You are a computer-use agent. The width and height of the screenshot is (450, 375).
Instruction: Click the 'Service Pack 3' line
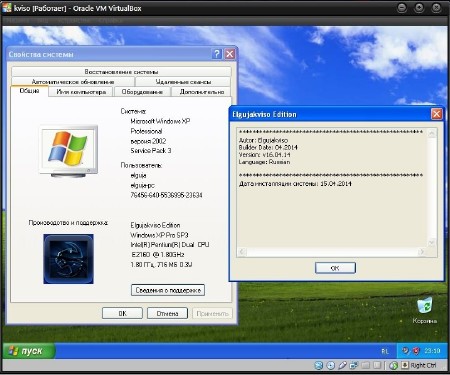(151, 151)
